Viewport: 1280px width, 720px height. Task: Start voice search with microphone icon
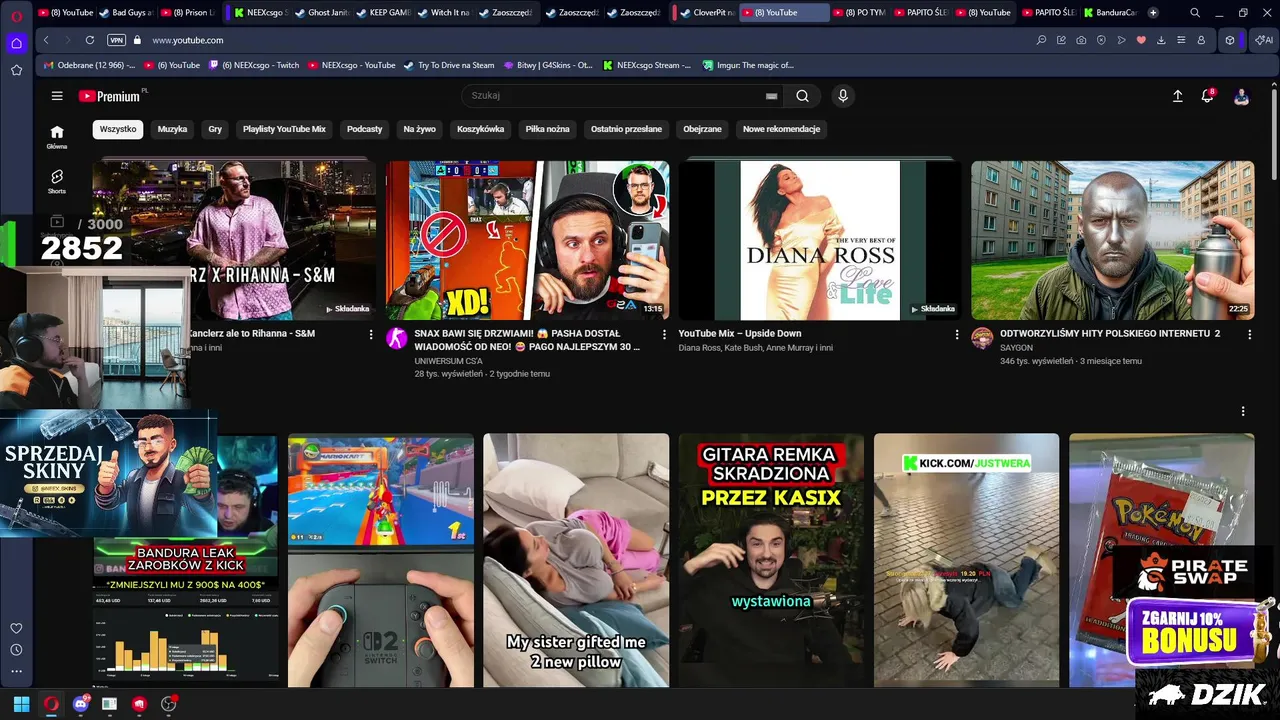[843, 96]
